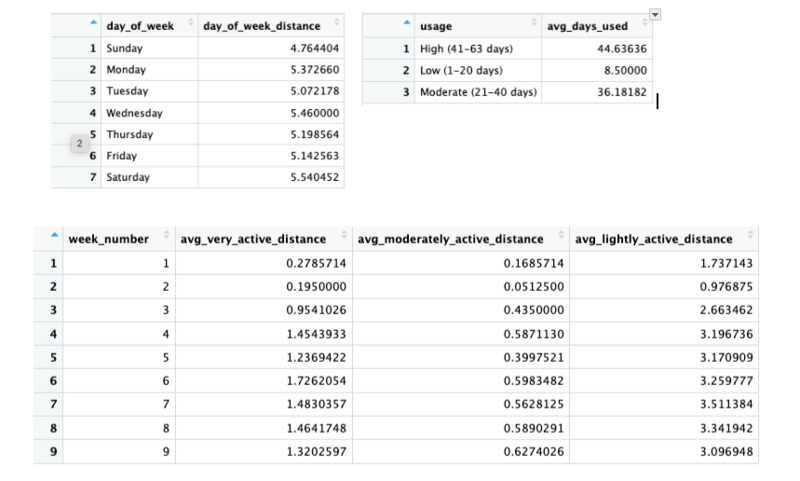Select avg_moderately_active_distance column header
This screenshot has width=800, height=481.
[461, 239]
